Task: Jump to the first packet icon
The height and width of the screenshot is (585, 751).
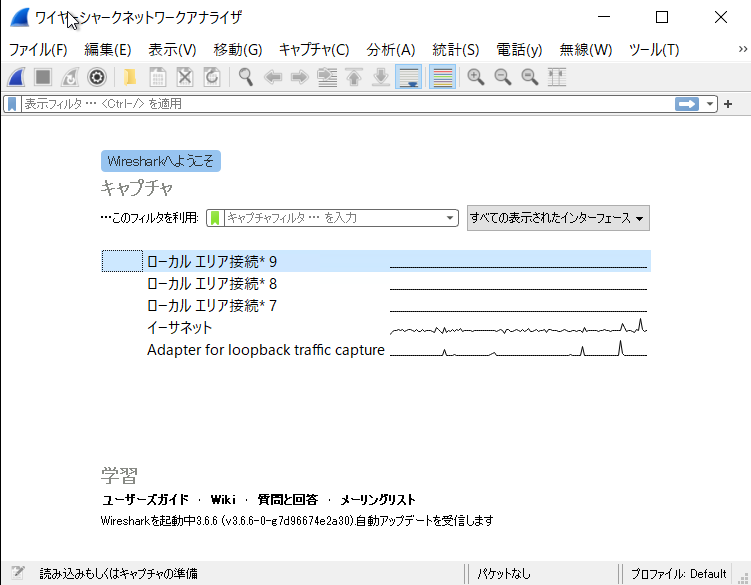Action: (354, 77)
